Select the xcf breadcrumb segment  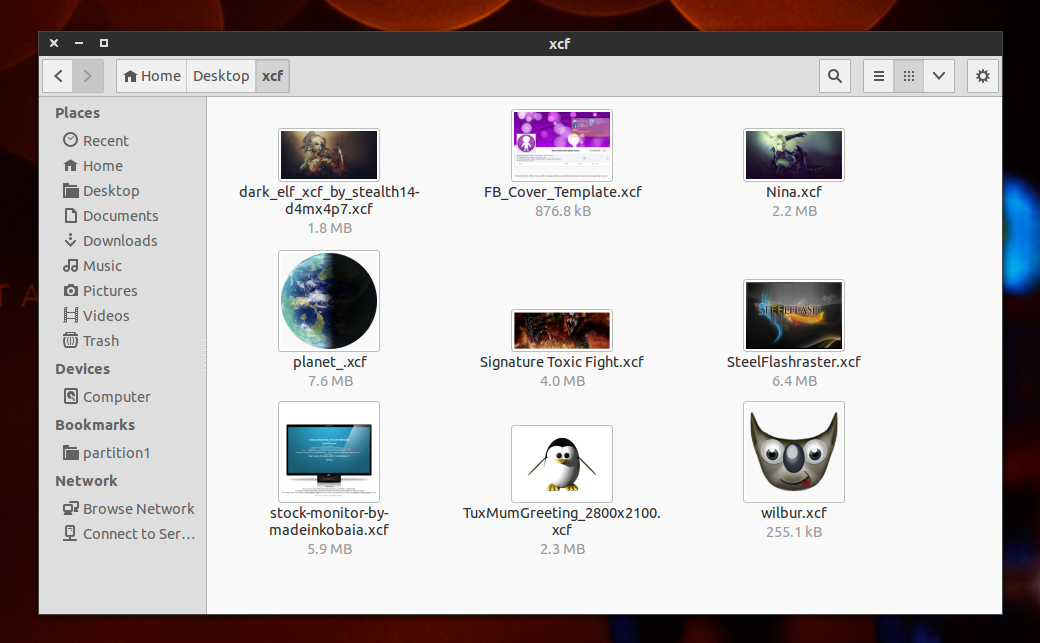tap(272, 75)
